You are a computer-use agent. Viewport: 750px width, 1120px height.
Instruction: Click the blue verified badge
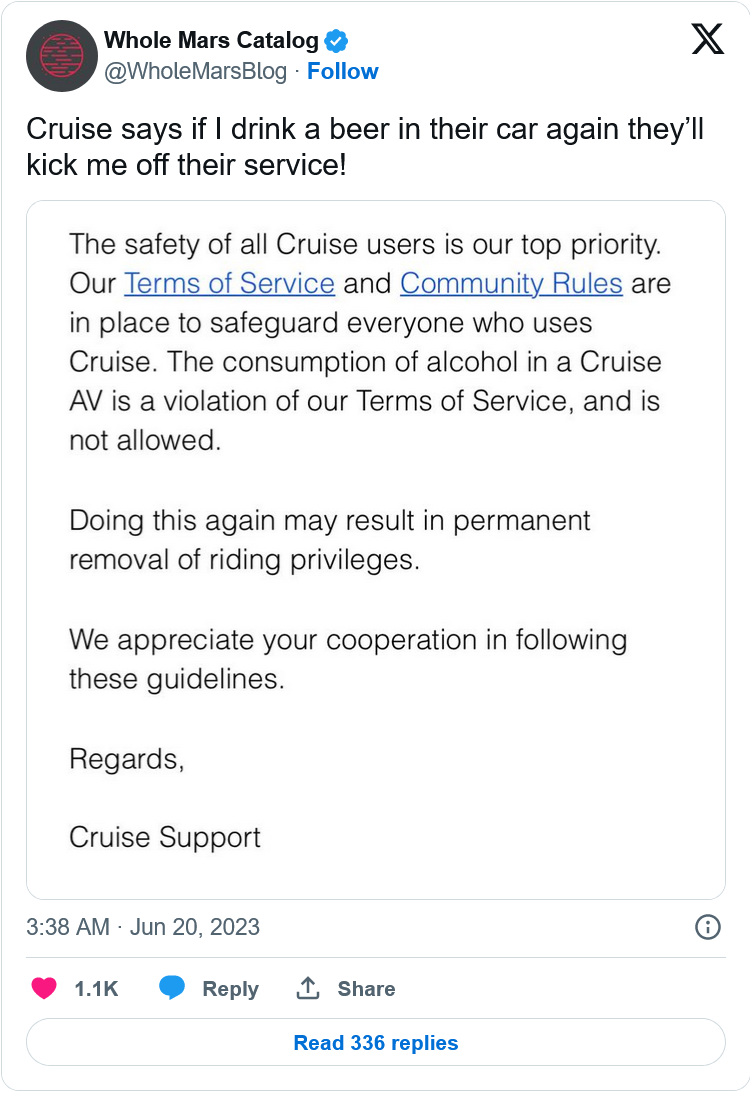point(336,41)
